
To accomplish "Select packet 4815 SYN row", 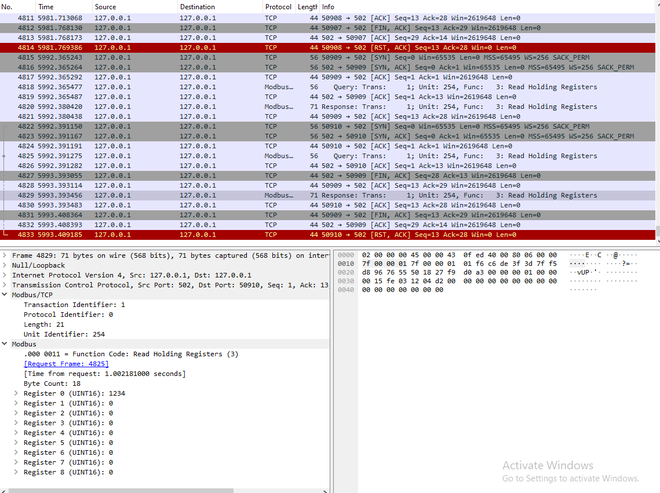I will click(327, 57).
